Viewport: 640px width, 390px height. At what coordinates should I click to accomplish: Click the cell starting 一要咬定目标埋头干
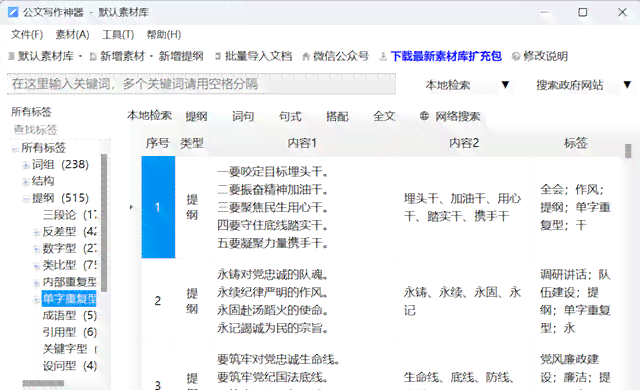tap(304, 207)
